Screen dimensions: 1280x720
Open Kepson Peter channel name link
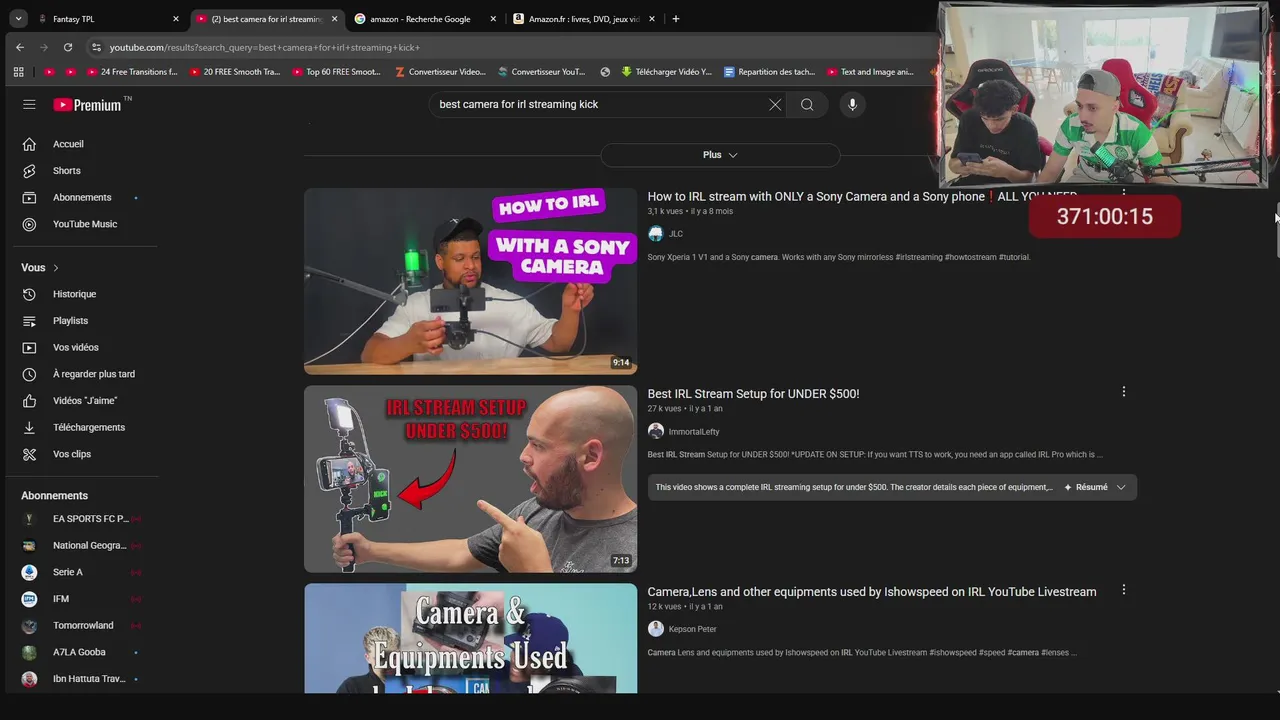click(692, 629)
